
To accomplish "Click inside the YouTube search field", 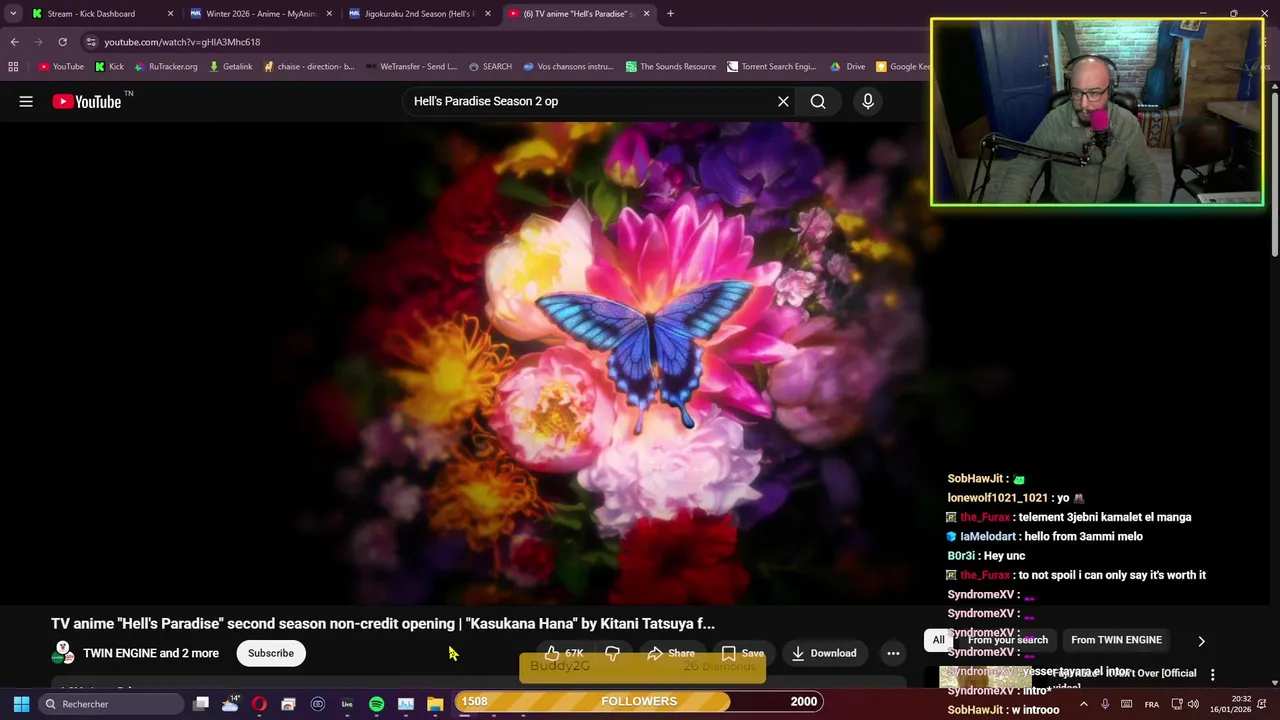I will pos(586,101).
